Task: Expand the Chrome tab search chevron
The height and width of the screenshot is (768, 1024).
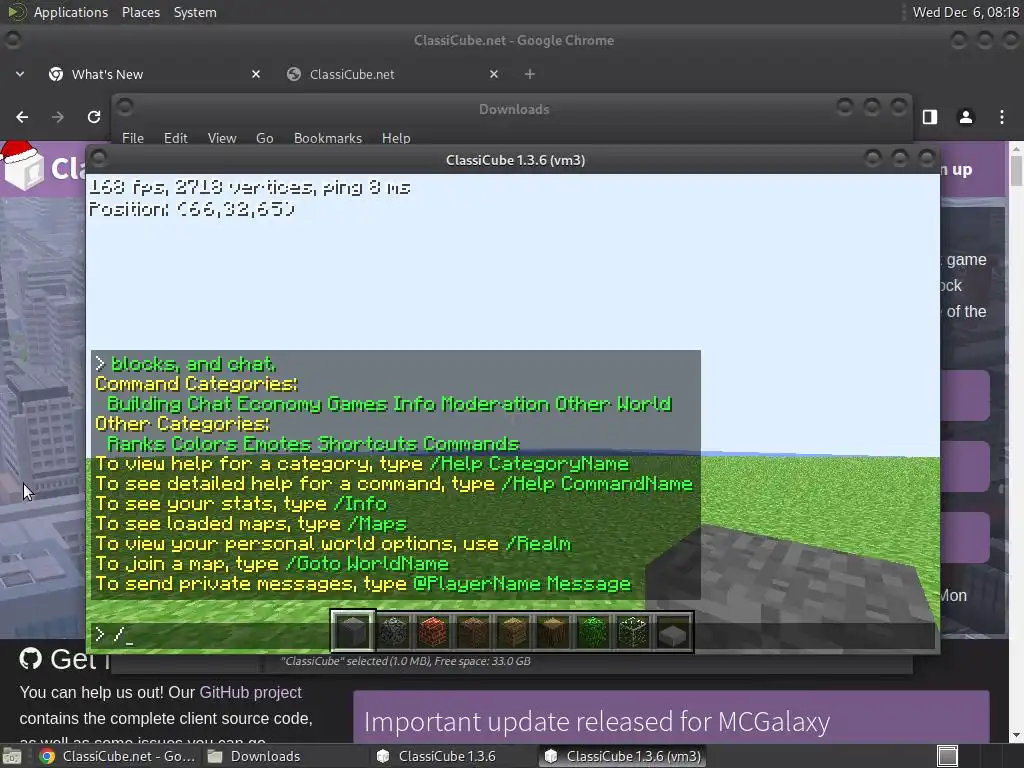Action: [20, 74]
